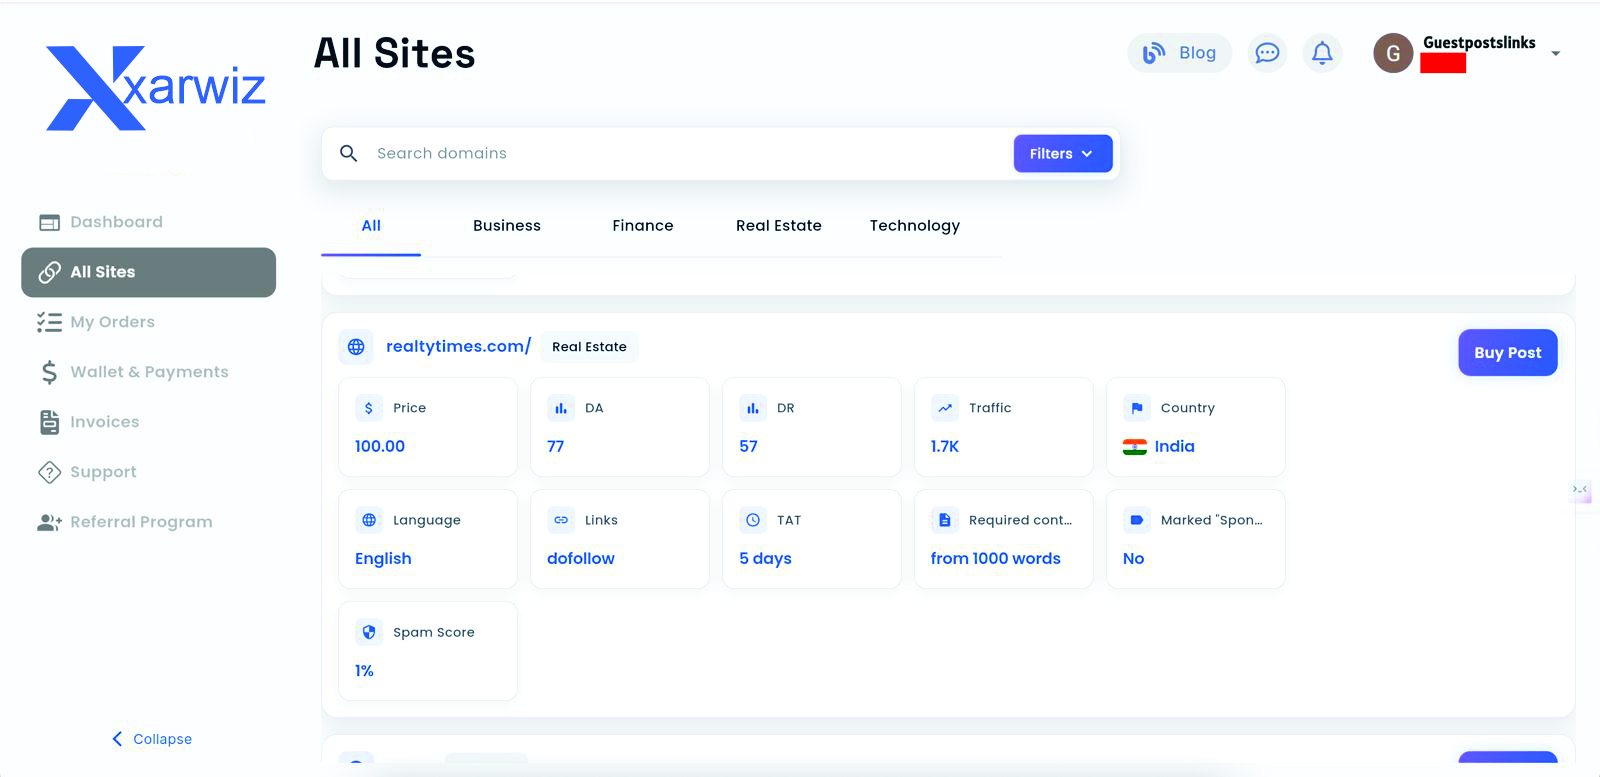
Task: Open the notifications bell
Action: pos(1322,53)
